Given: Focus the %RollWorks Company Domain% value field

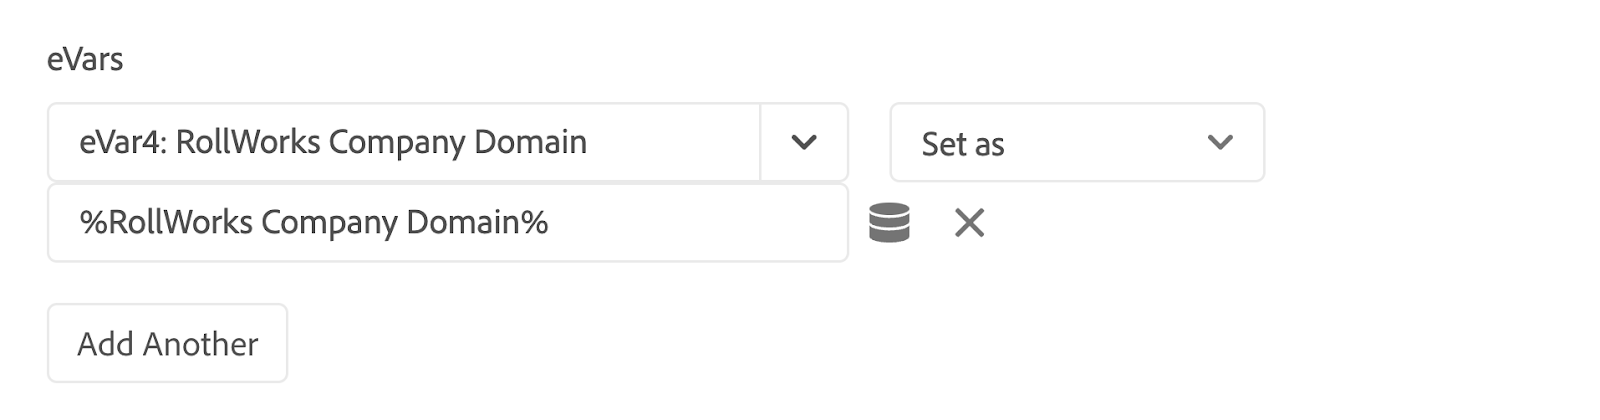Looking at the screenshot, I should pyautogui.click(x=447, y=222).
